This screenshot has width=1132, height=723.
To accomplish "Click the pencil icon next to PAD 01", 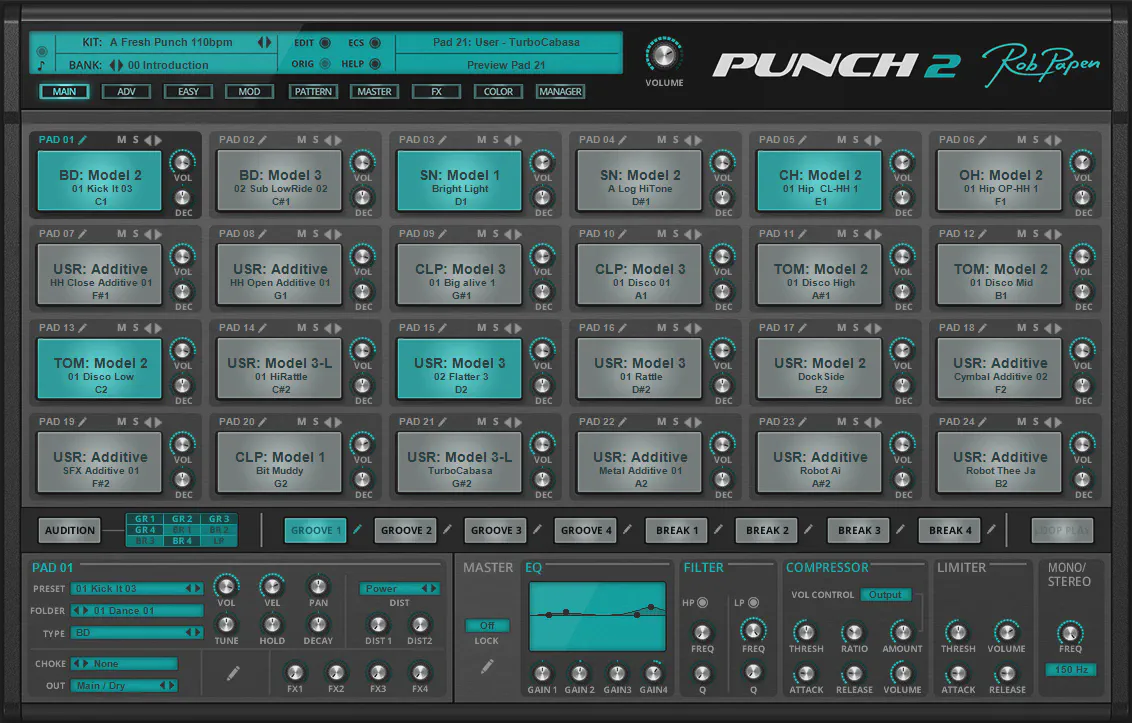I will click(x=83, y=140).
